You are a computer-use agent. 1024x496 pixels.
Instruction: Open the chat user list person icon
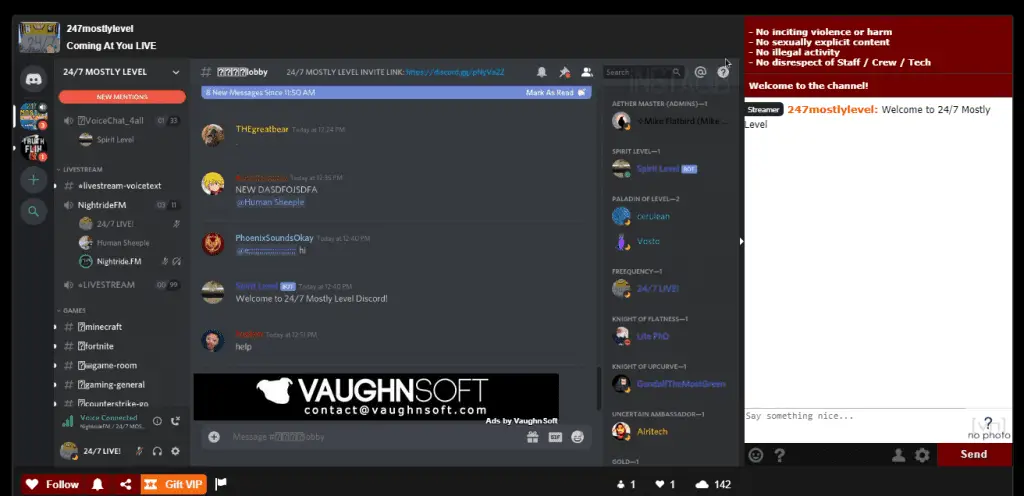tap(899, 456)
